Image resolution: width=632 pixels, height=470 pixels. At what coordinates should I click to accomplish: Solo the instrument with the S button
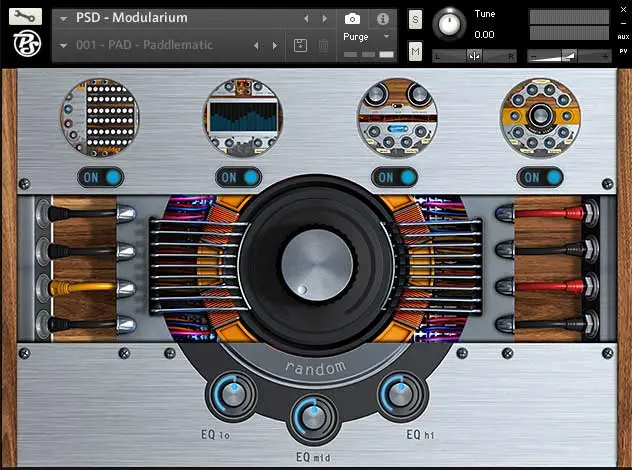(x=415, y=19)
